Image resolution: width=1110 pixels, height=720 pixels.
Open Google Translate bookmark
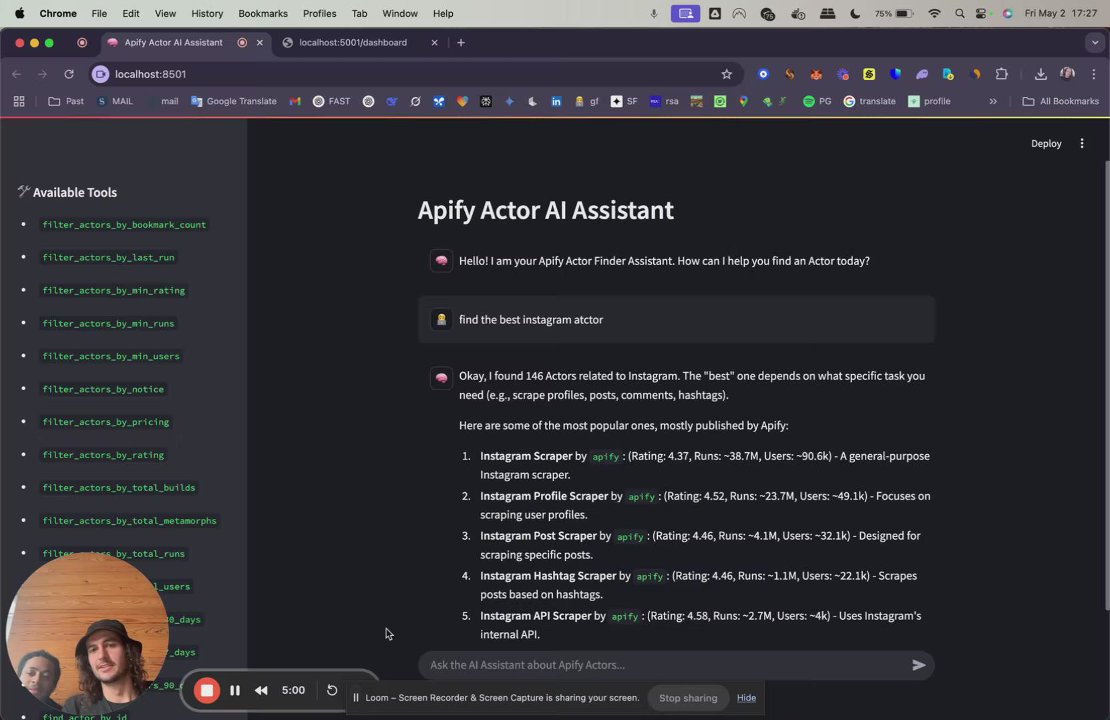234,101
